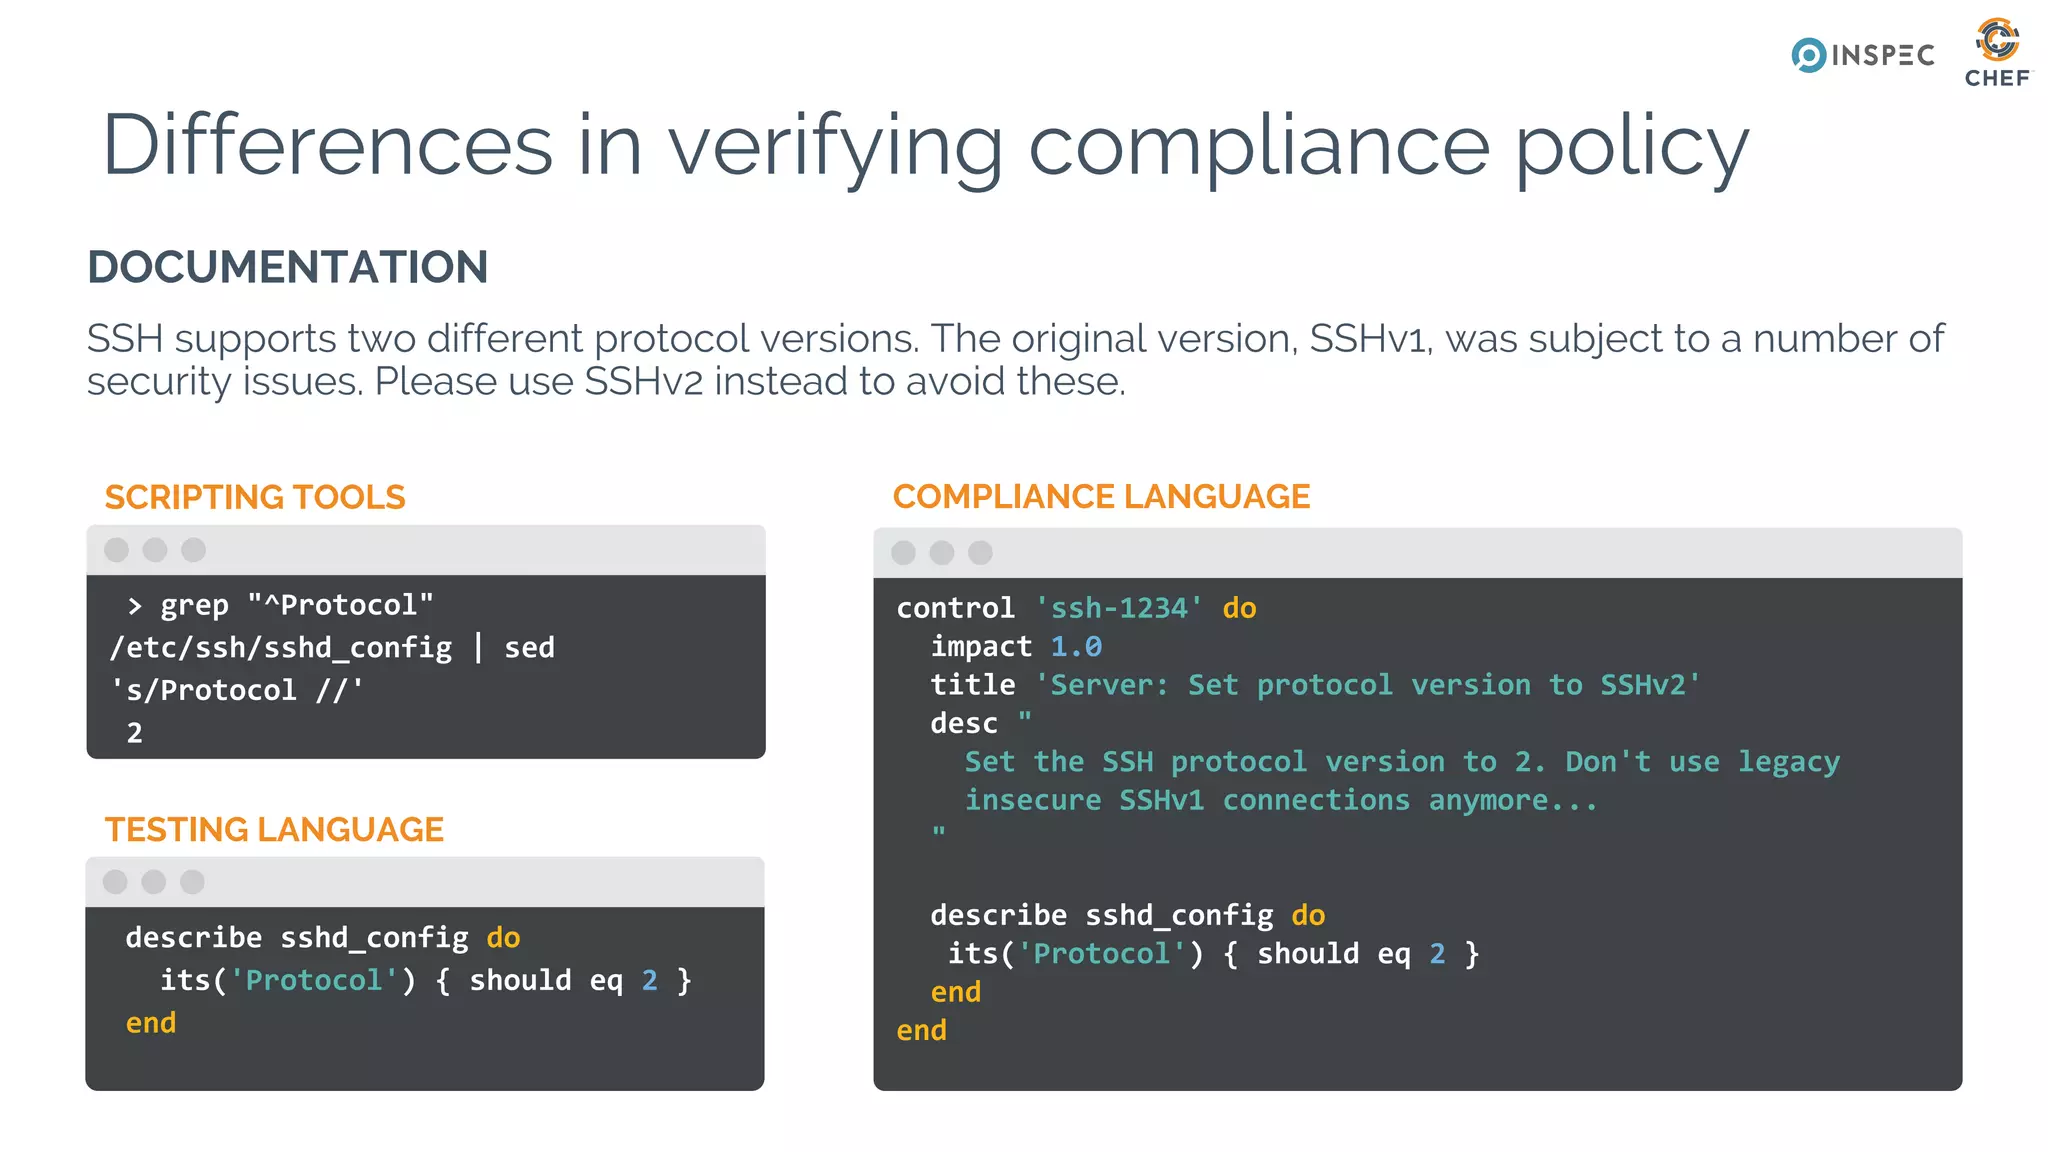
Task: Click the control 'ssh-1234' do line
Action: click(x=1076, y=608)
